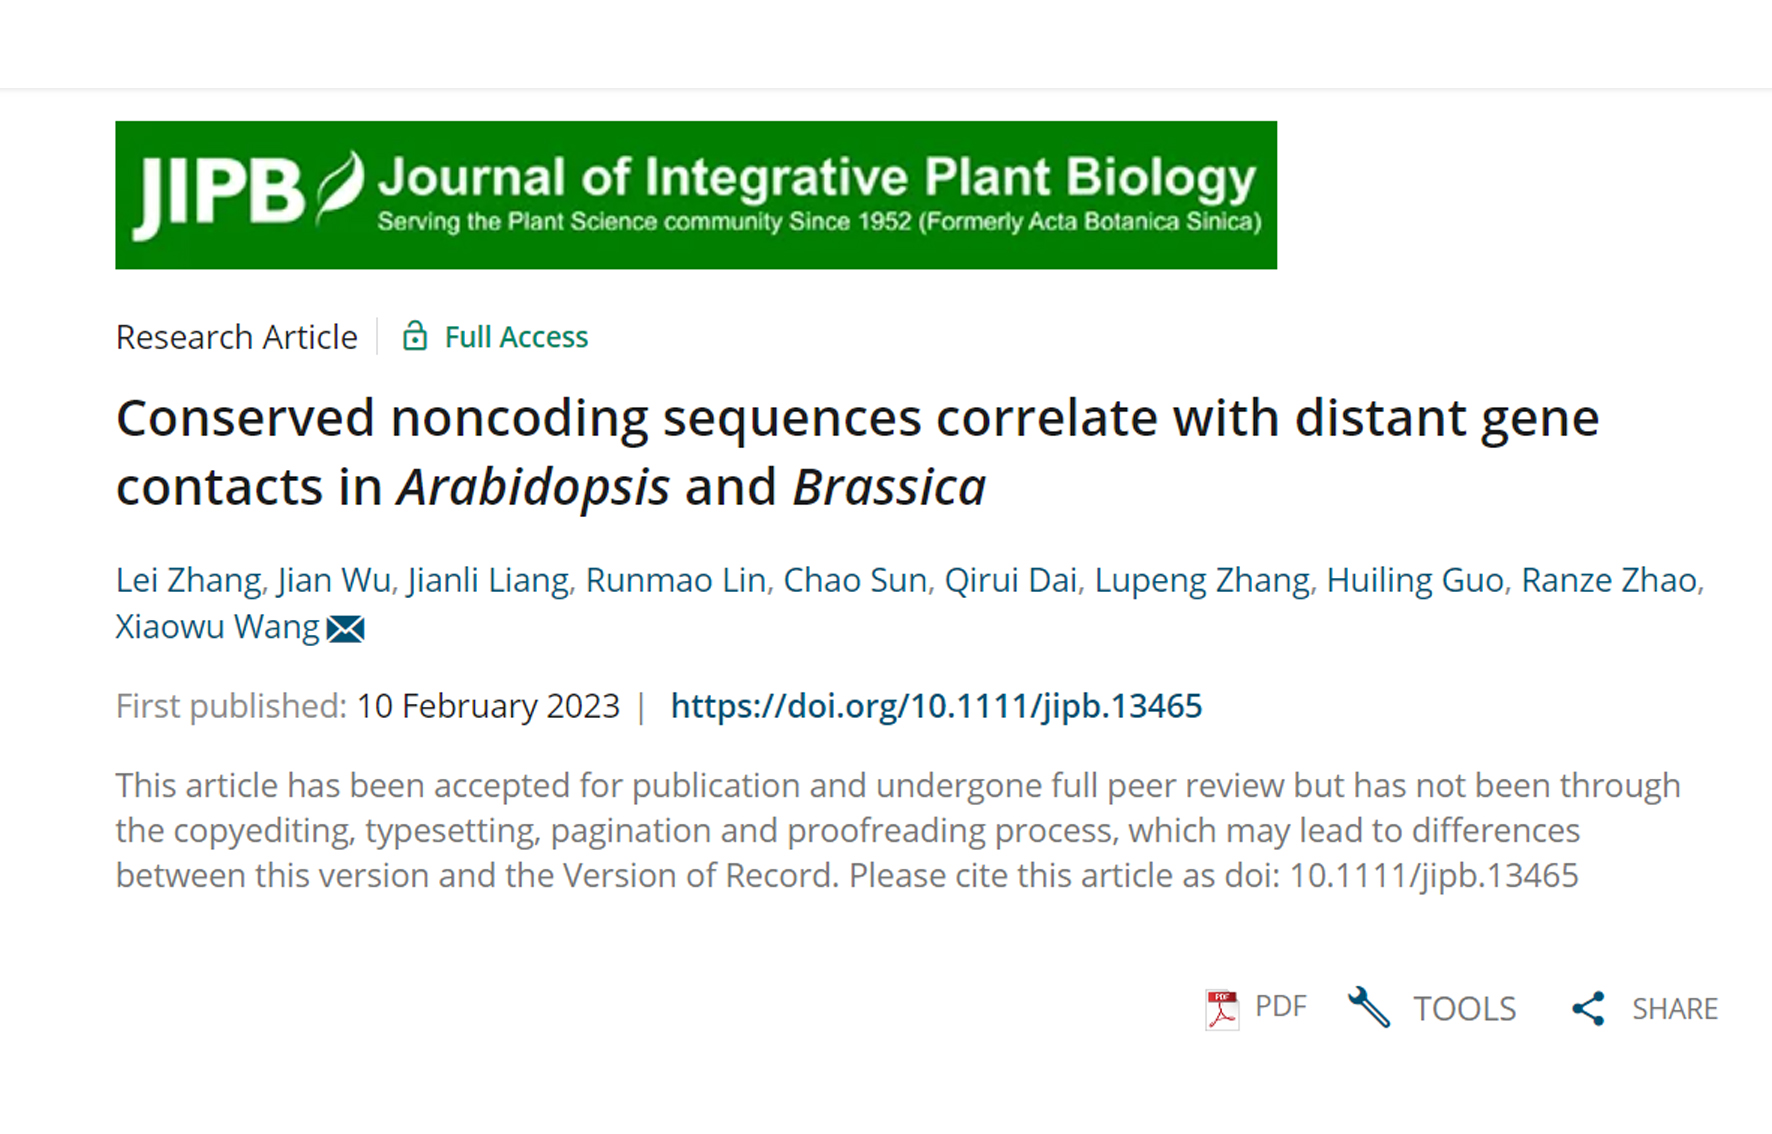The image size is (1772, 1134).
Task: Open Chao Sun author details
Action: [x=854, y=580]
